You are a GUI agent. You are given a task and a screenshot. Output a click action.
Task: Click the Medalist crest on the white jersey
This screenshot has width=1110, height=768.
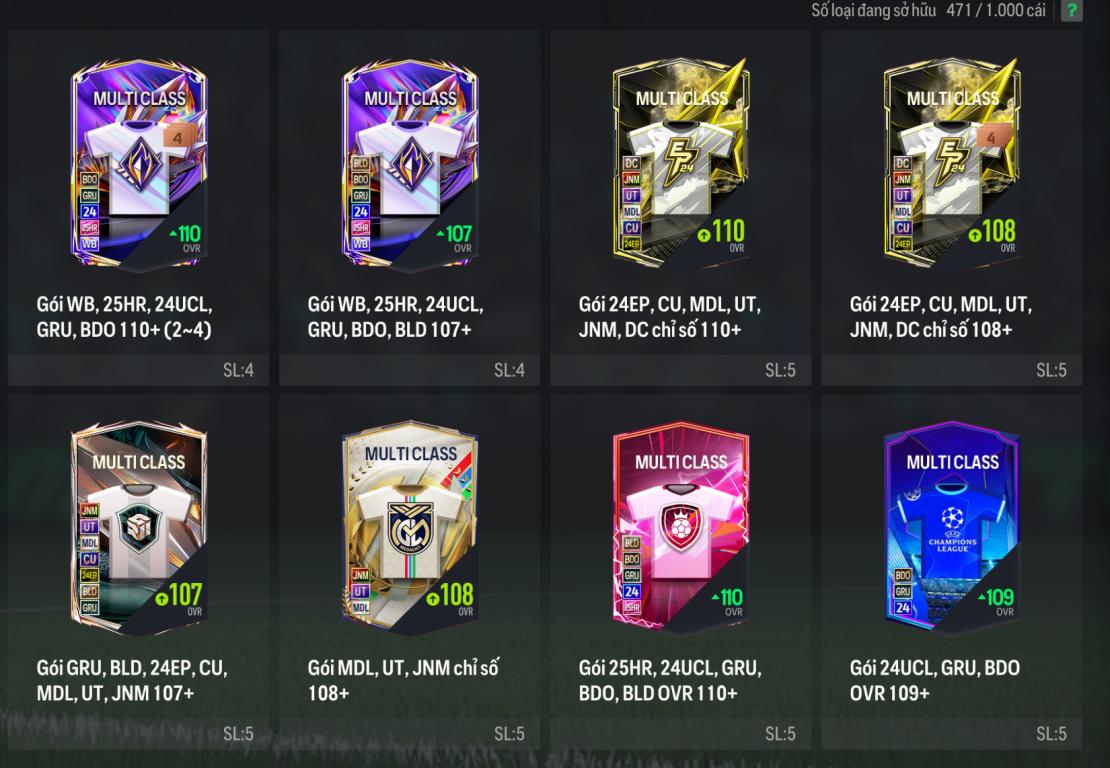(410, 527)
